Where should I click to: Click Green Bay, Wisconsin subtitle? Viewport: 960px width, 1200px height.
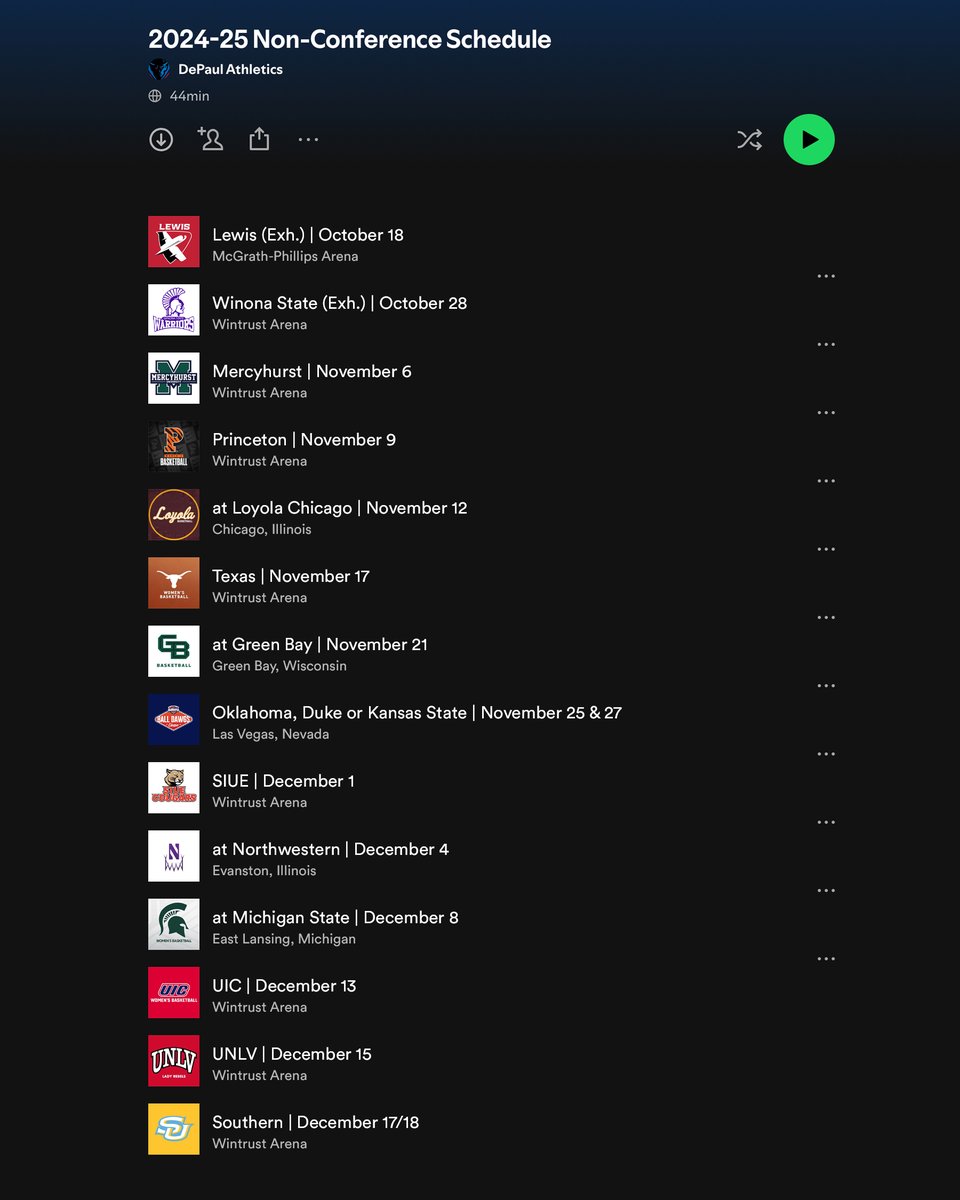(x=280, y=666)
